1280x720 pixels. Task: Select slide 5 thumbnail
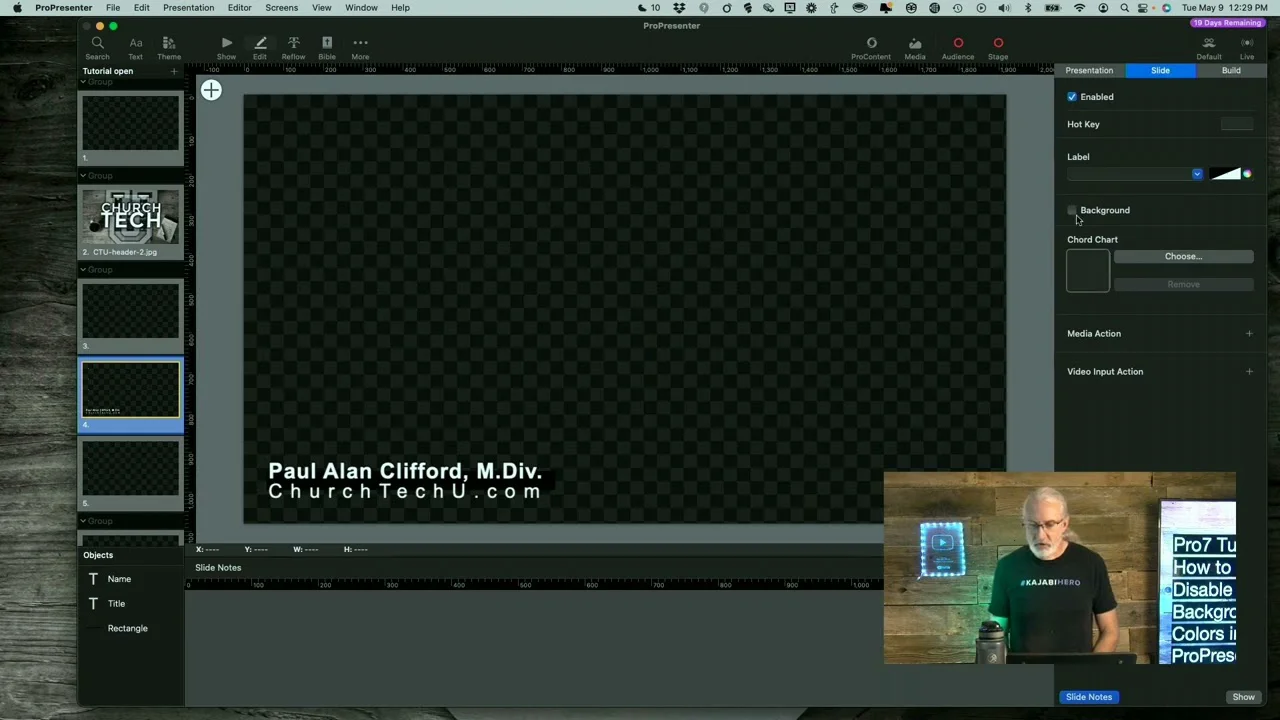[131, 468]
